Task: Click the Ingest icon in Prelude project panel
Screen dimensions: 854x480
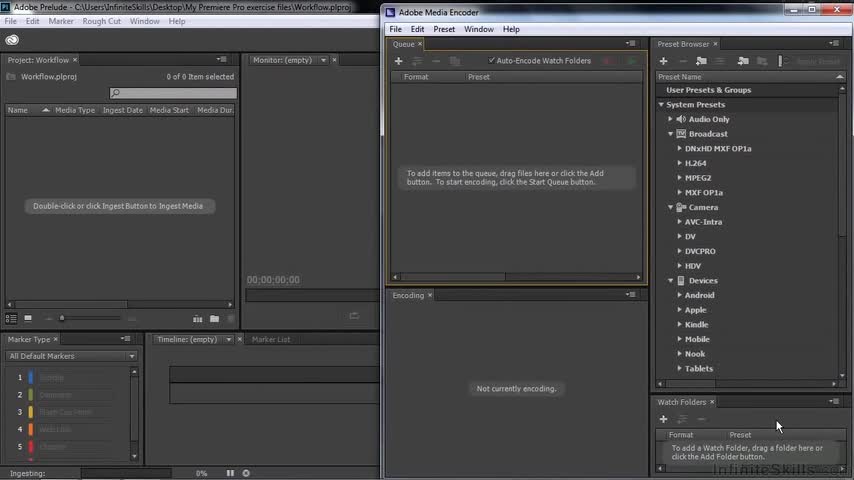Action: 198,319
